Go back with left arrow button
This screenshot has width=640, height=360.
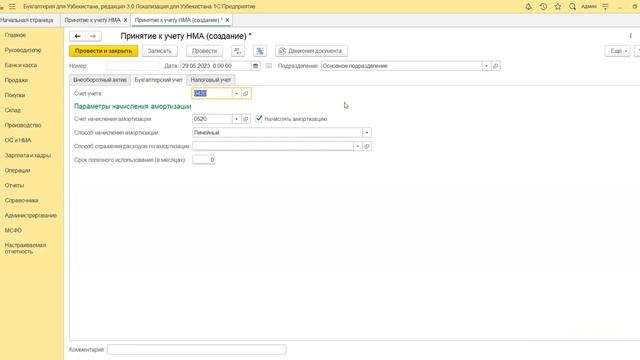78,36
